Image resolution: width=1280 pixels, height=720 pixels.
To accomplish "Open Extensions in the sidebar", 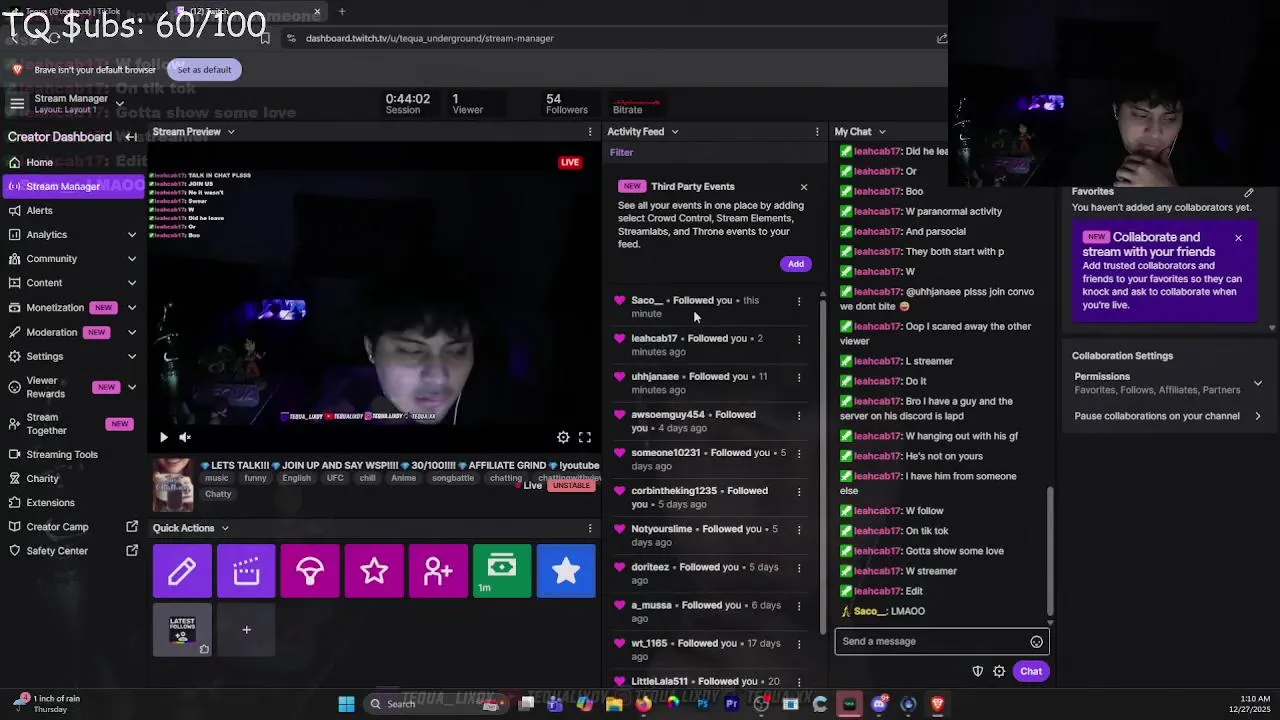I will [51, 503].
